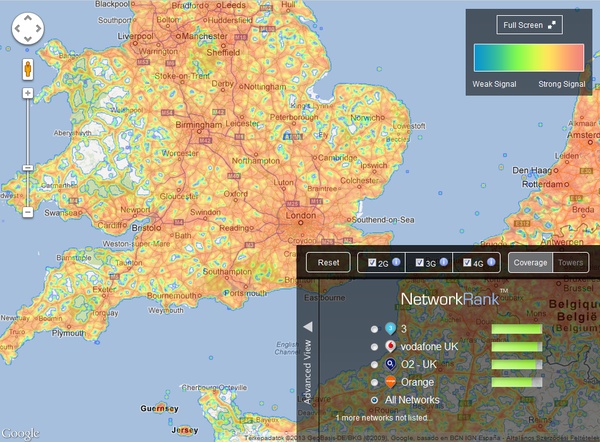Select the O2 - UK radio button
This screenshot has width=600, height=442.
coord(374,364)
